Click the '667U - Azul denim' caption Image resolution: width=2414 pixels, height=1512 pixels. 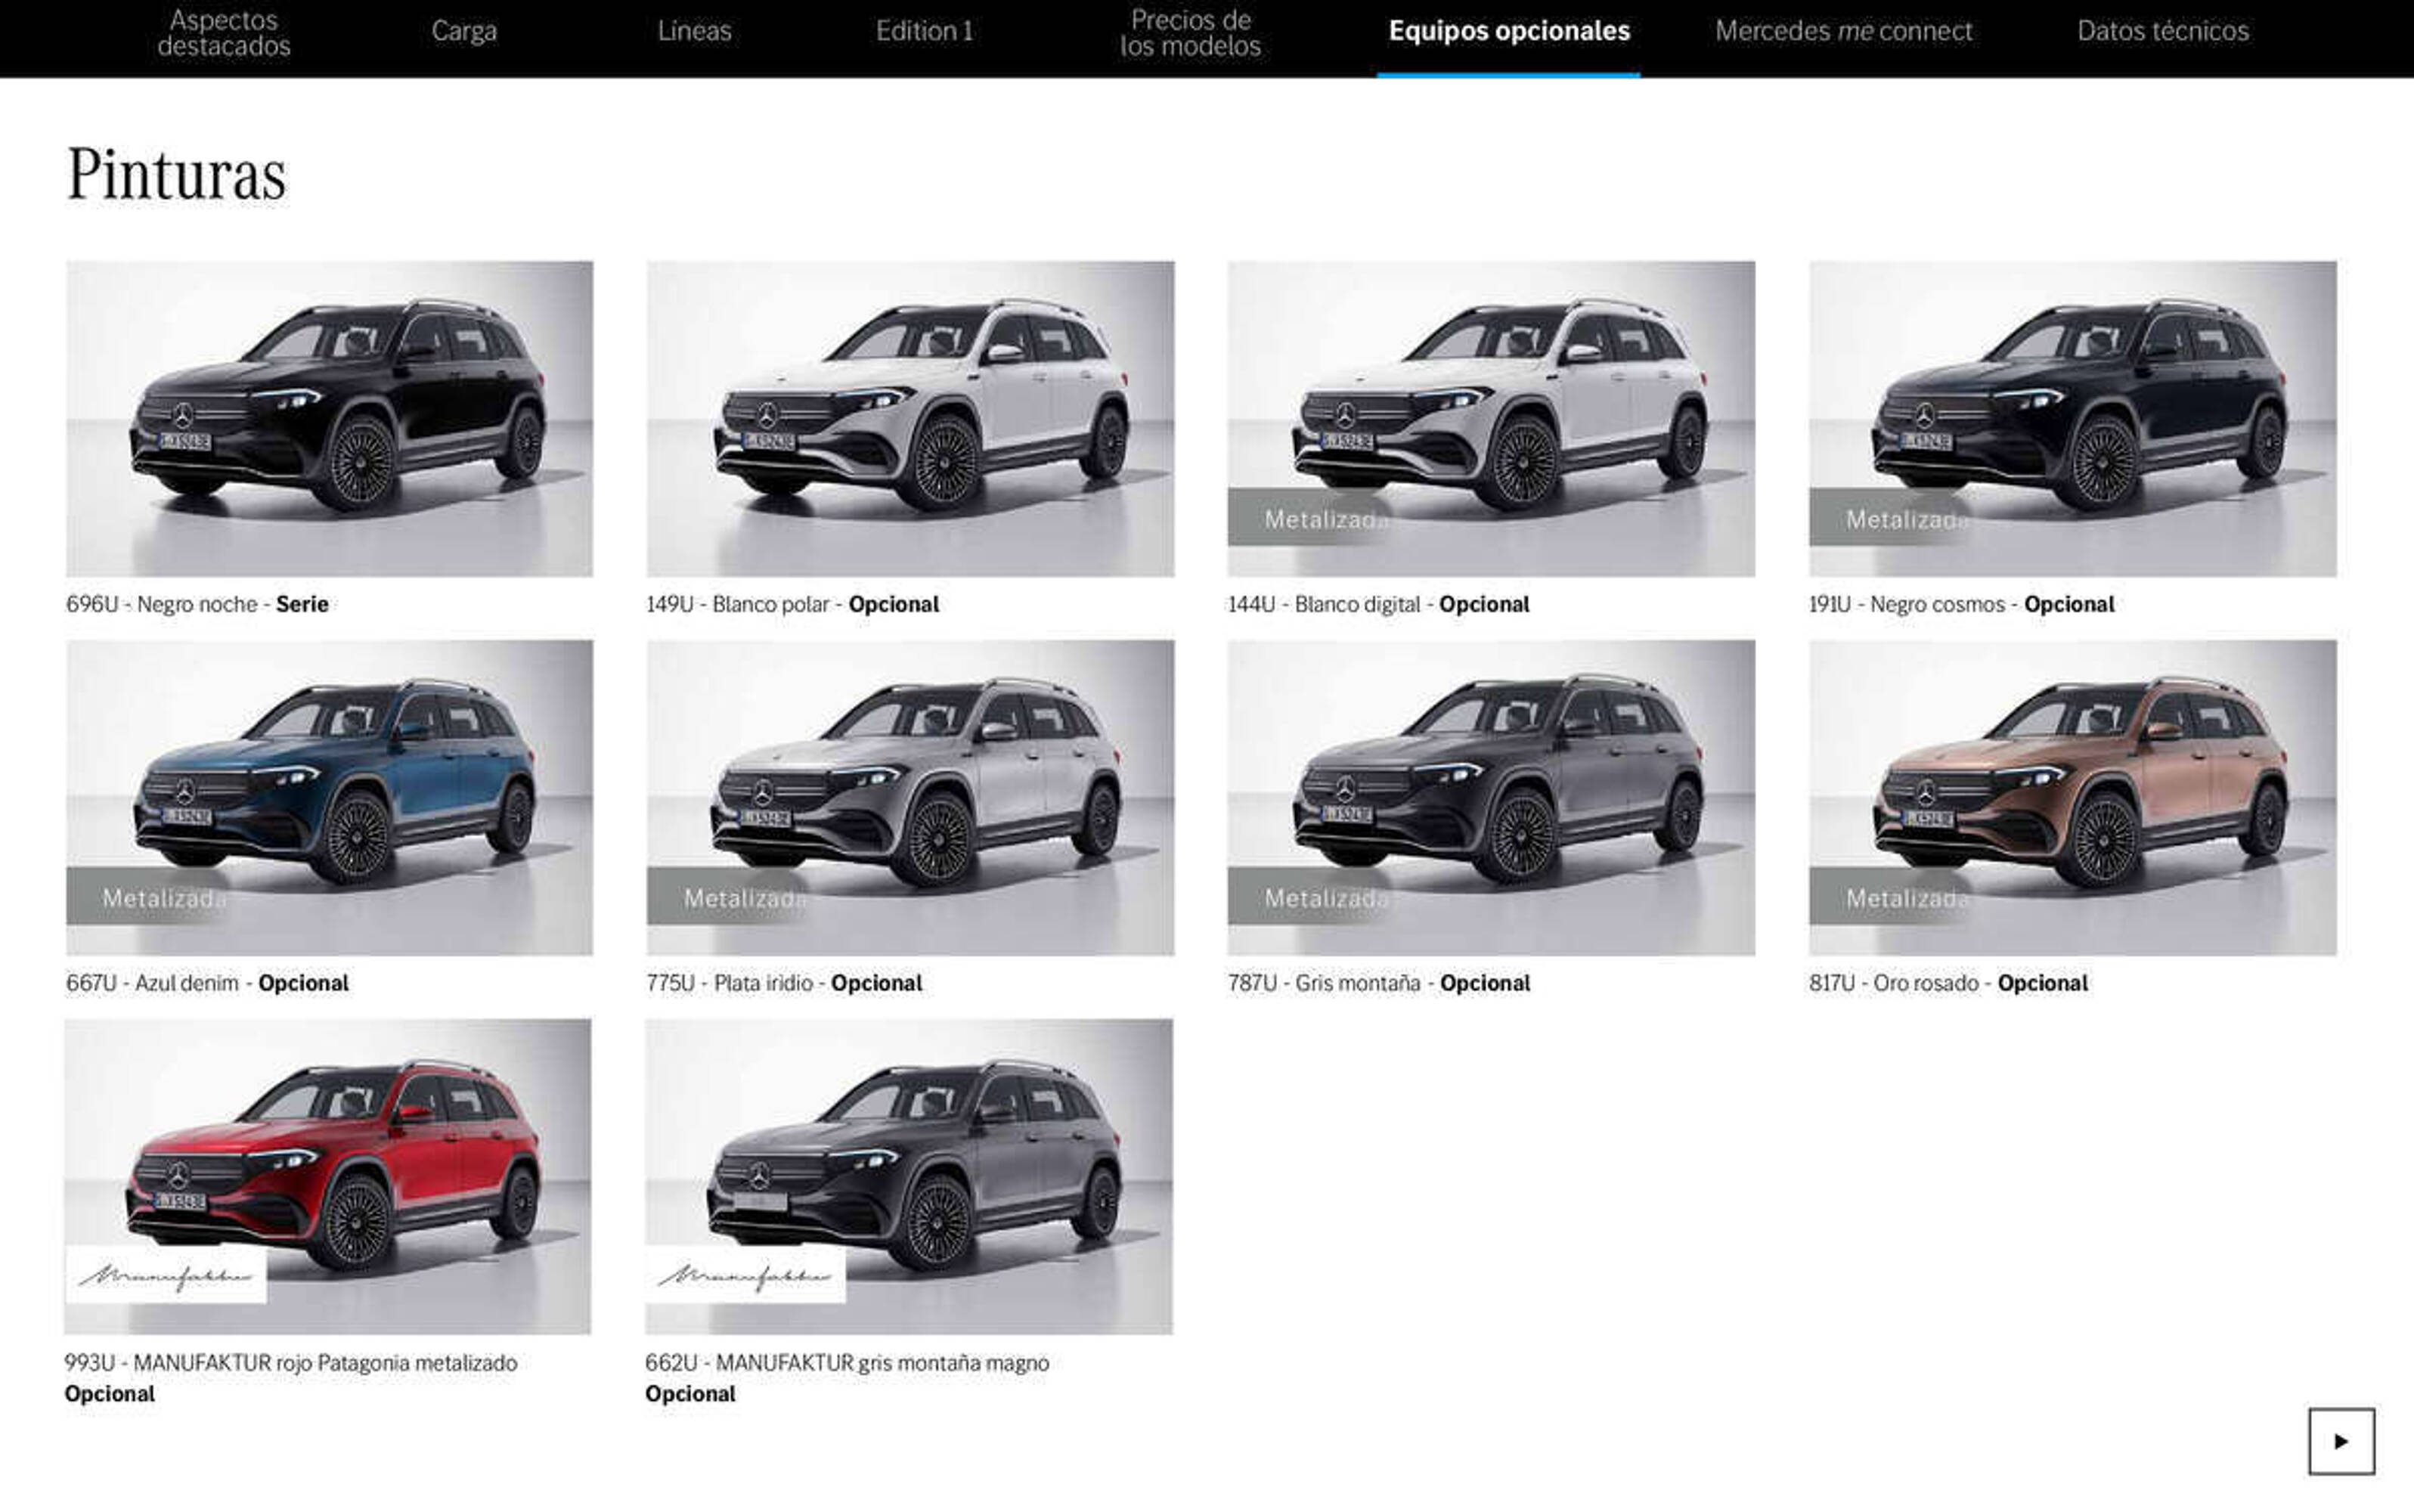(208, 983)
